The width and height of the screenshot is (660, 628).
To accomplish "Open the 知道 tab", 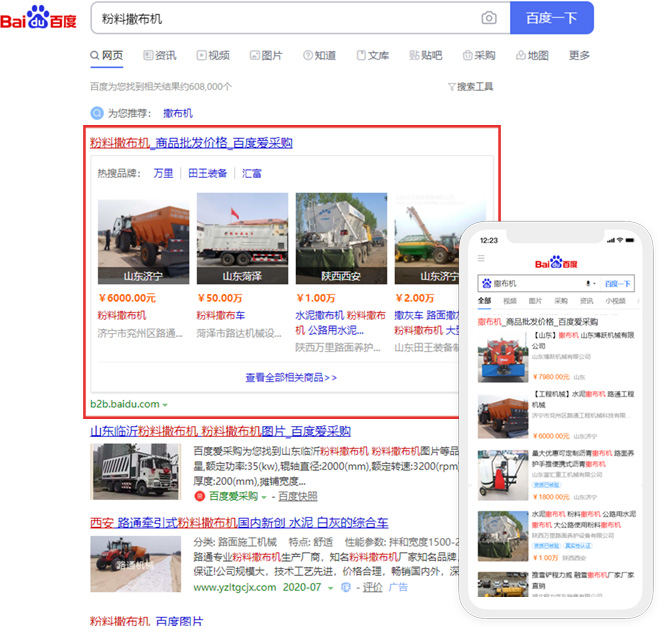I will (319, 56).
